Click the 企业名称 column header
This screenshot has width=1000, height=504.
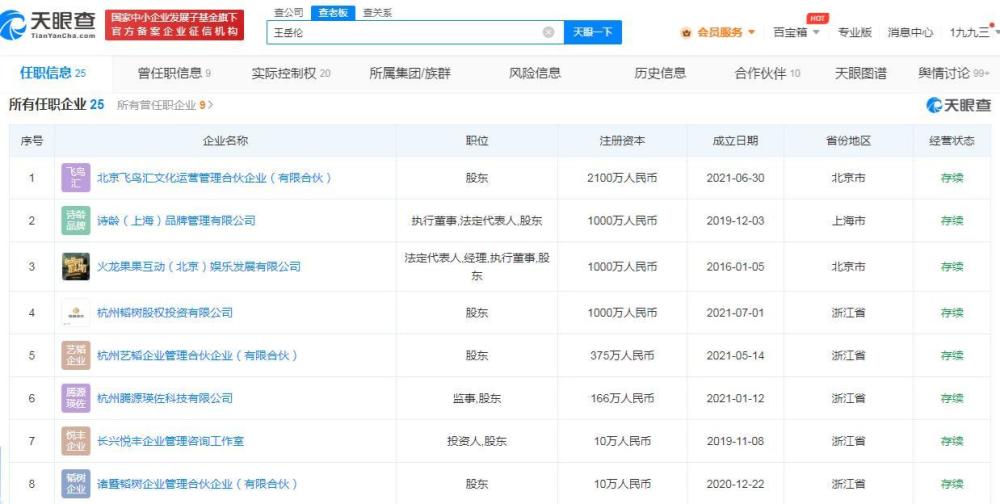[225, 141]
